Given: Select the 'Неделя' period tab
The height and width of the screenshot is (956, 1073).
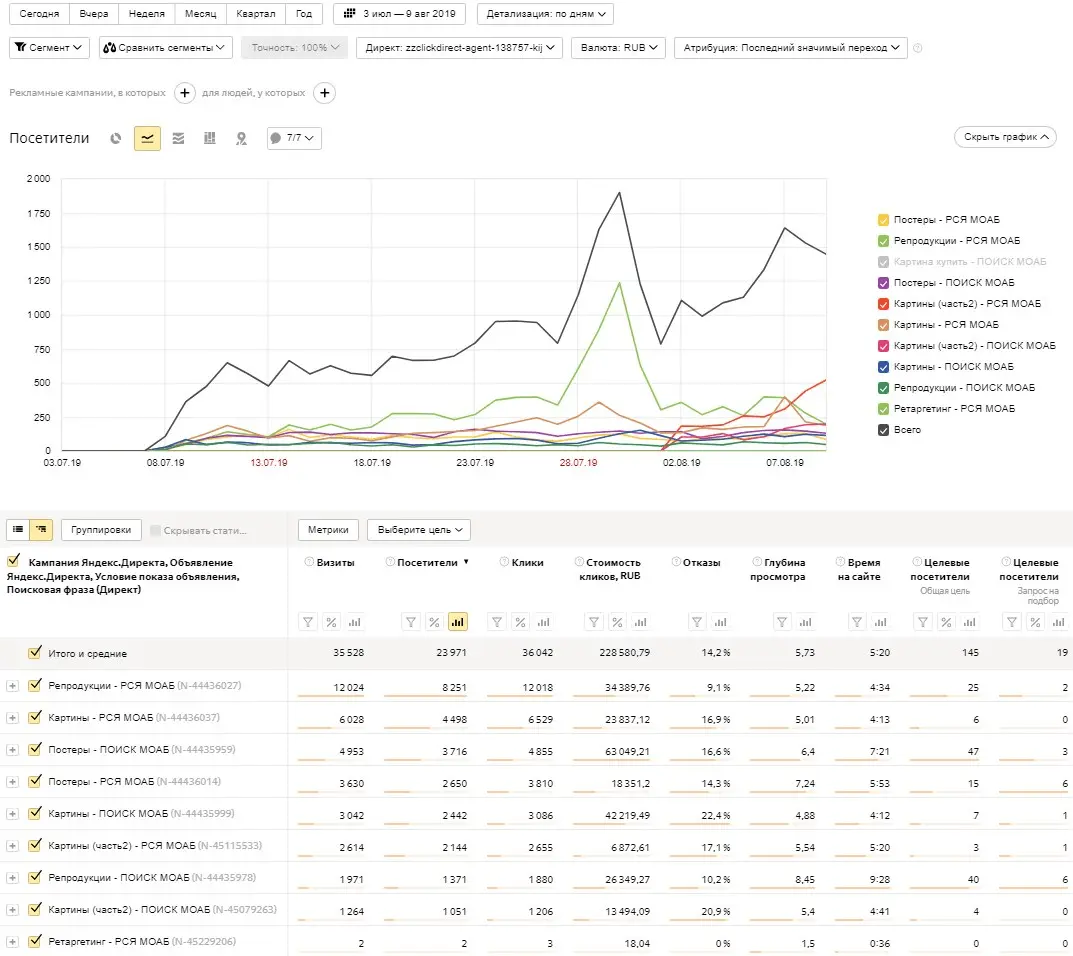Looking at the screenshot, I should click(x=145, y=15).
